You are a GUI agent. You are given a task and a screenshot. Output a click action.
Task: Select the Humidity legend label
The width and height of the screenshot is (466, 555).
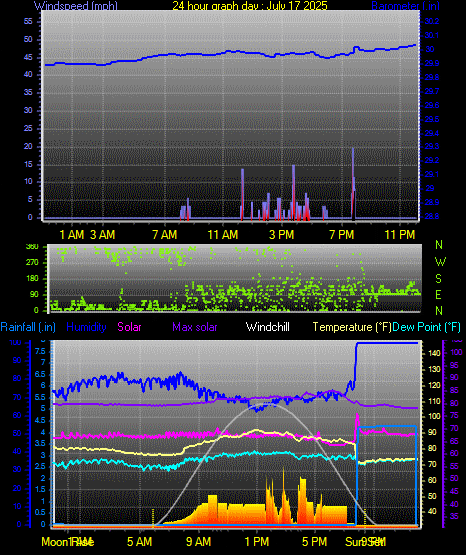click(x=86, y=327)
